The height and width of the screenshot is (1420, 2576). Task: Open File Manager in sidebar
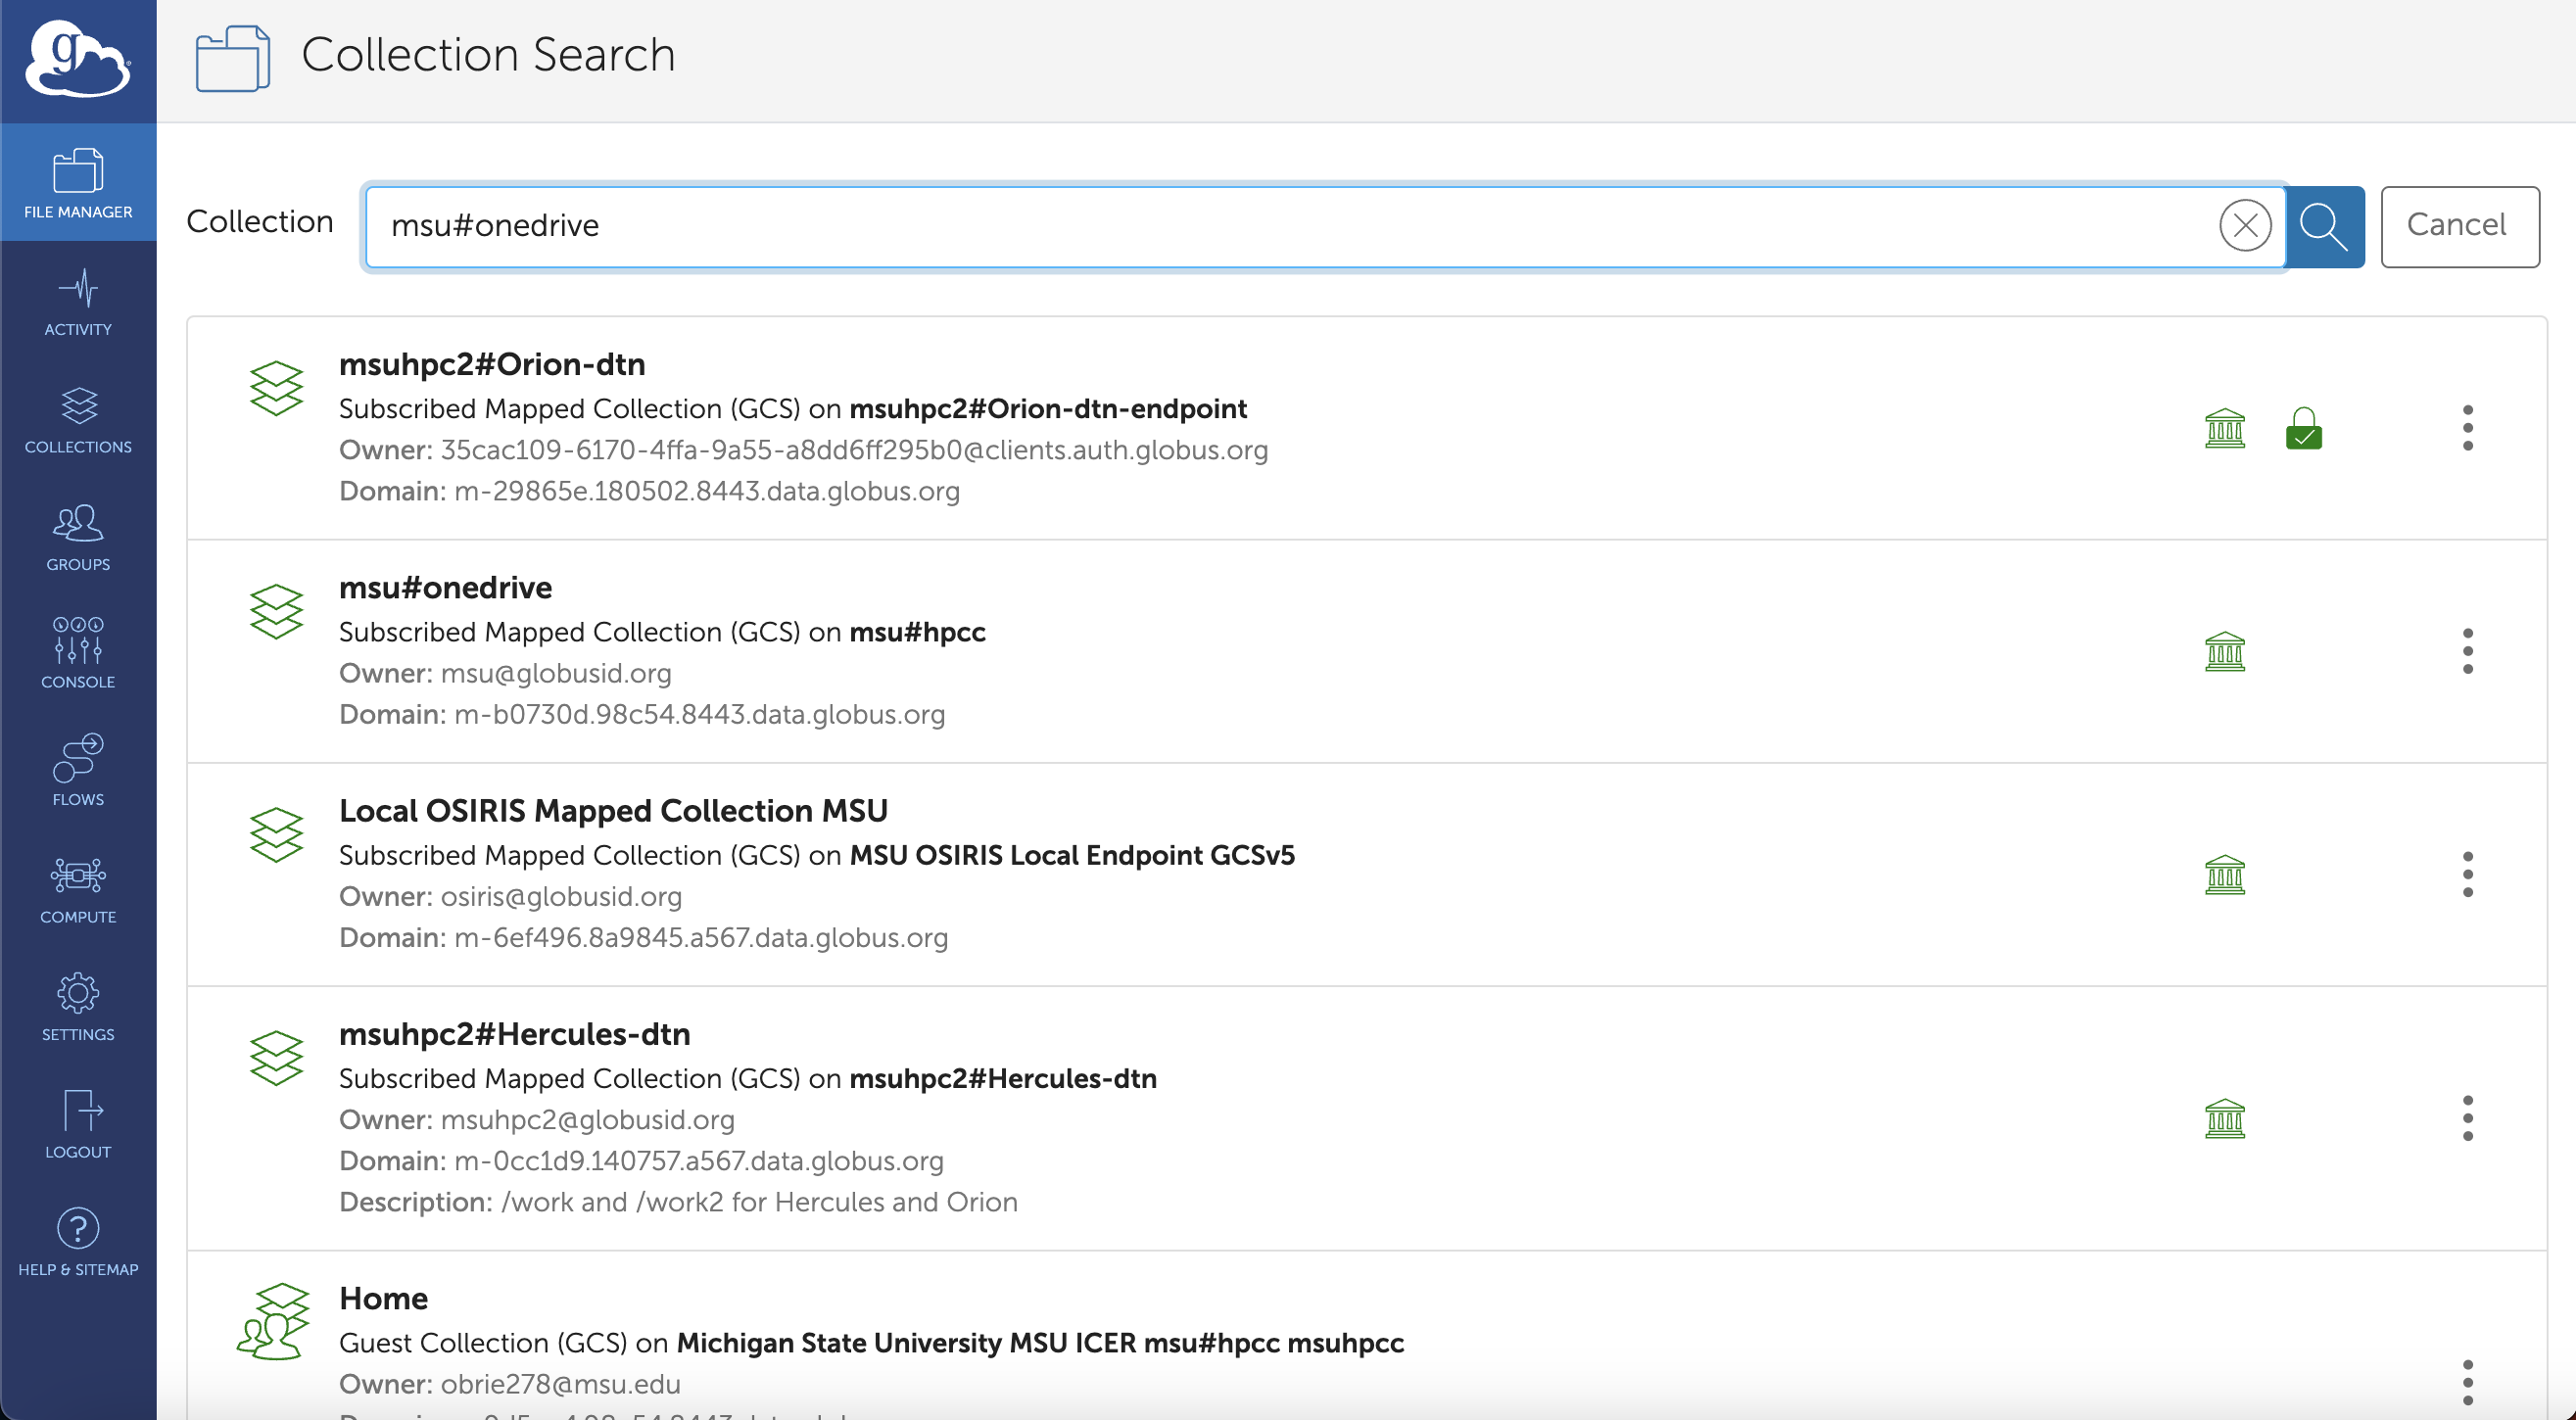[x=78, y=183]
